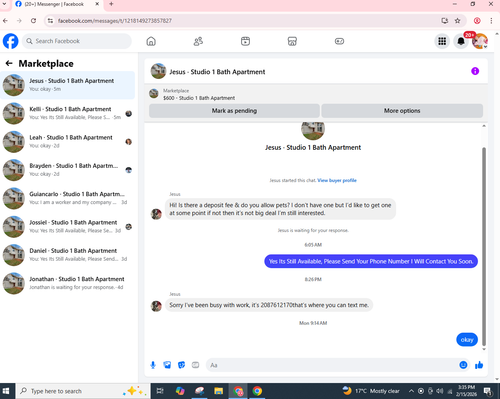Click the browser address bar URL
500x399 pixels.
click(115, 21)
